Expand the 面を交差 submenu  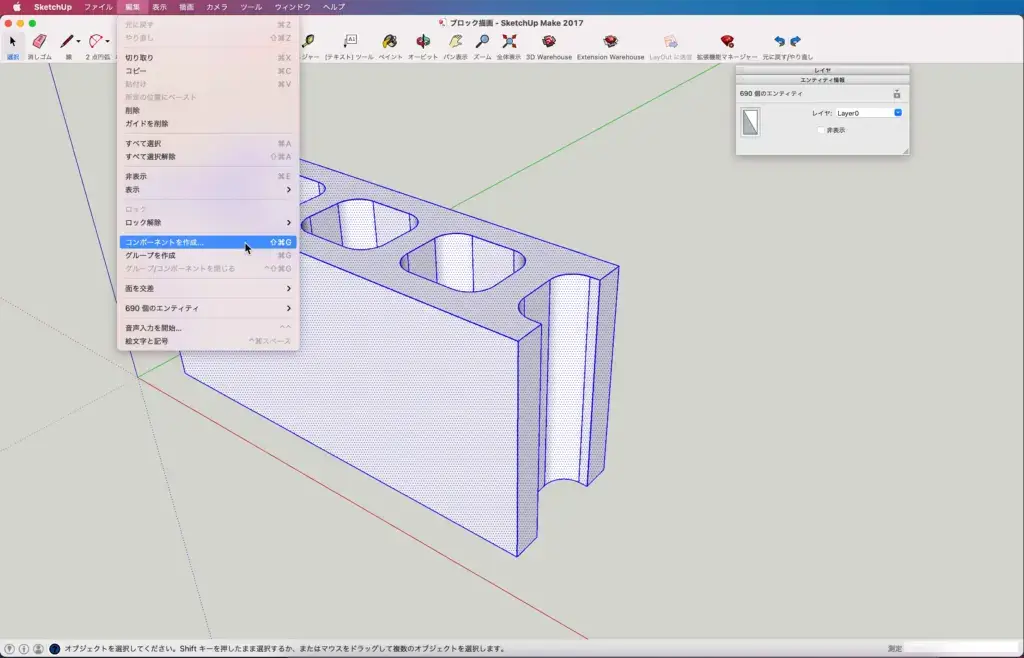pyautogui.click(x=208, y=289)
